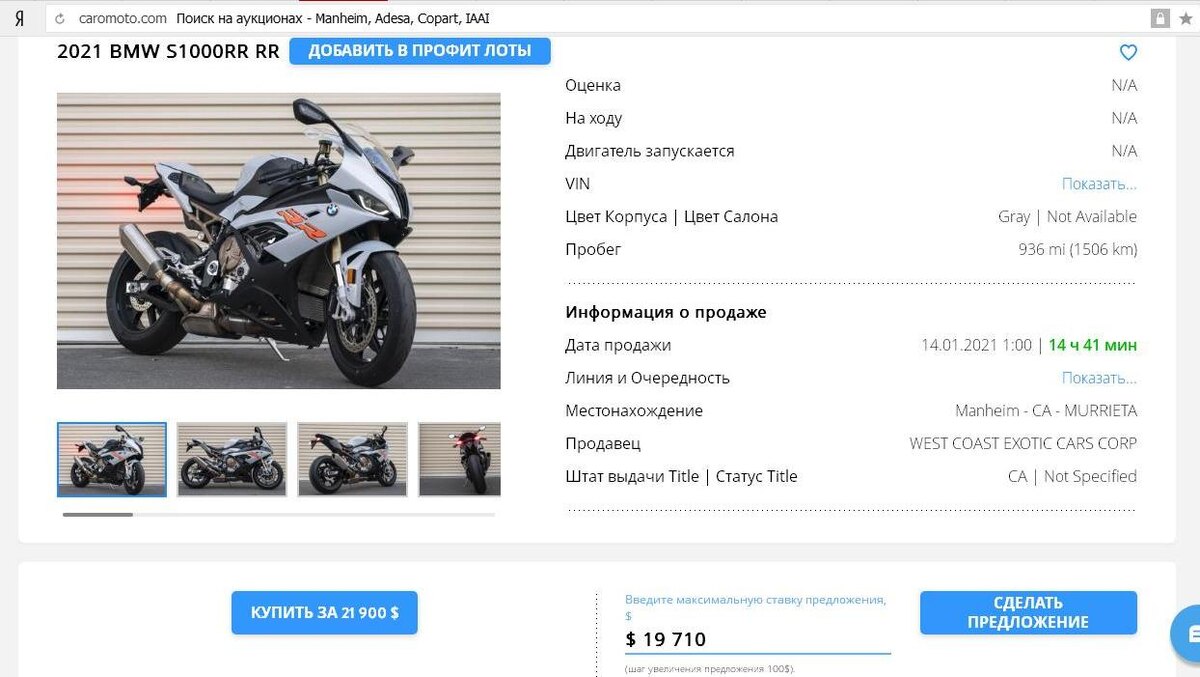Click the seller WEST COAST EXOTIC CARS CORP
This screenshot has height=677, width=1200.
[x=1022, y=443]
